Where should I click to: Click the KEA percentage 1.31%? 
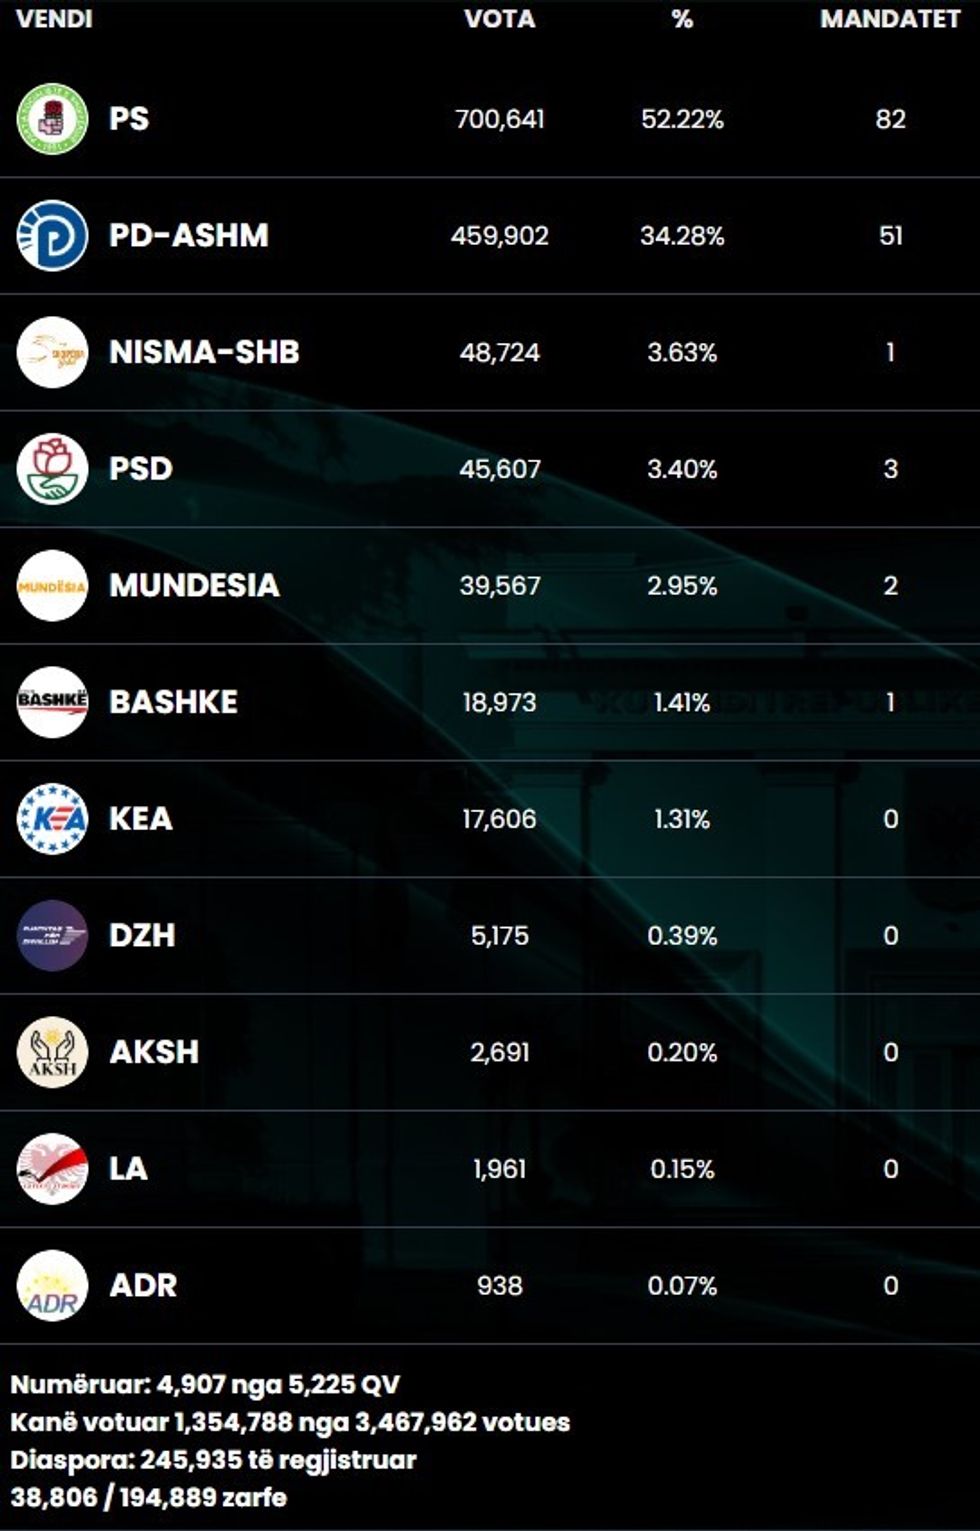click(682, 819)
